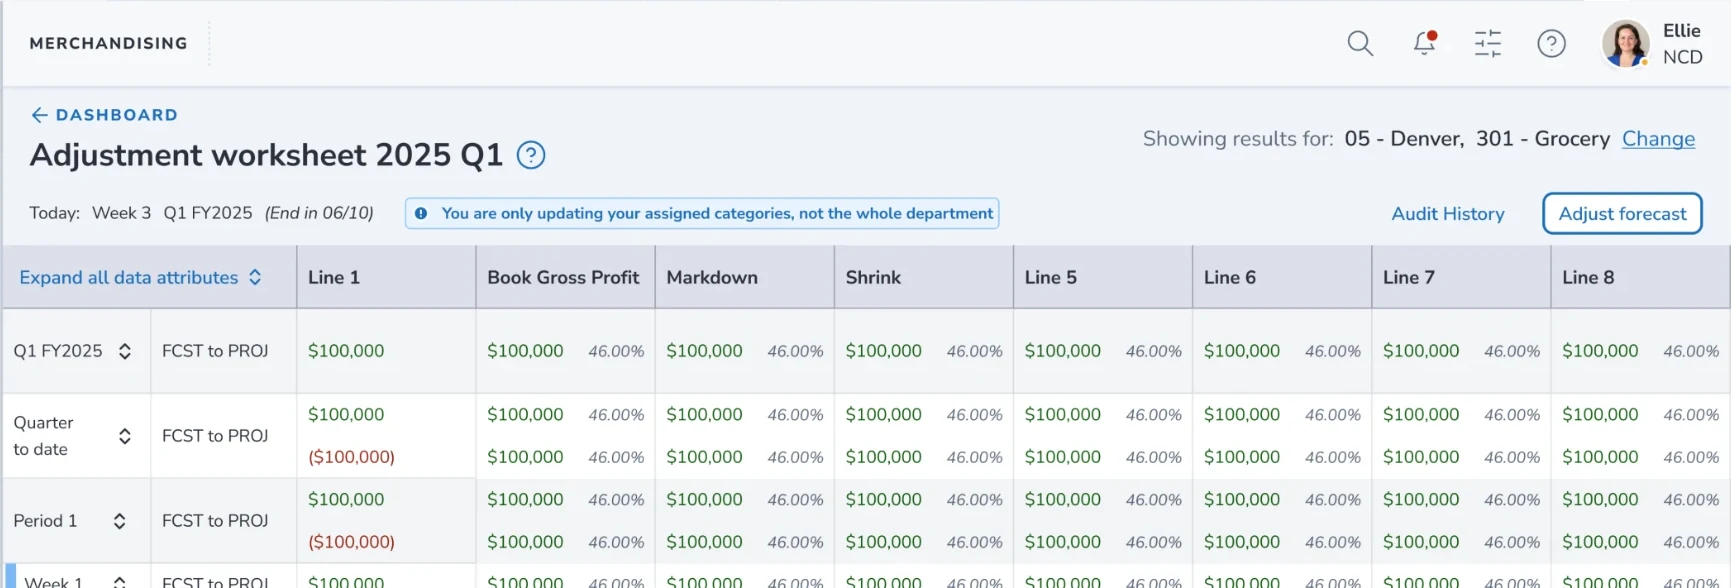Screen dimensions: 1731x588
Task: Select the Line 1 column header
Action: pyautogui.click(x=386, y=277)
